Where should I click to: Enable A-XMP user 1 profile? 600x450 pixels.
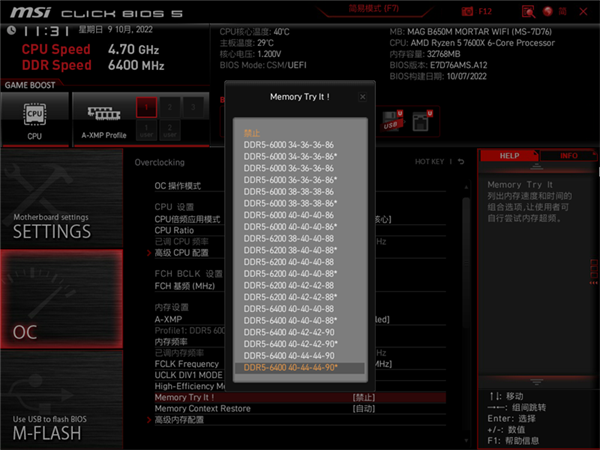146,130
